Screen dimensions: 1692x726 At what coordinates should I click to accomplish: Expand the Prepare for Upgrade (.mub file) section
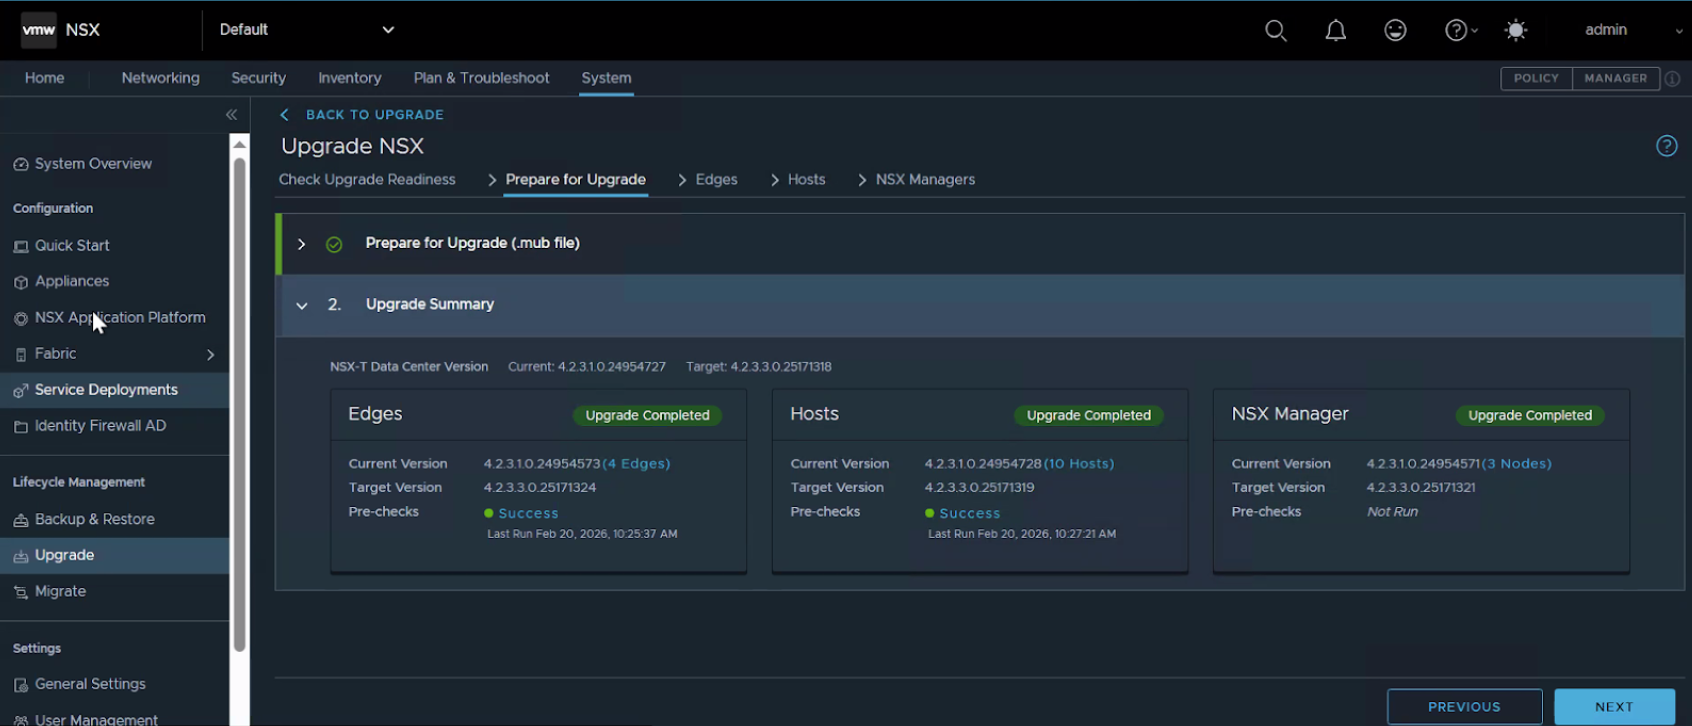(301, 244)
